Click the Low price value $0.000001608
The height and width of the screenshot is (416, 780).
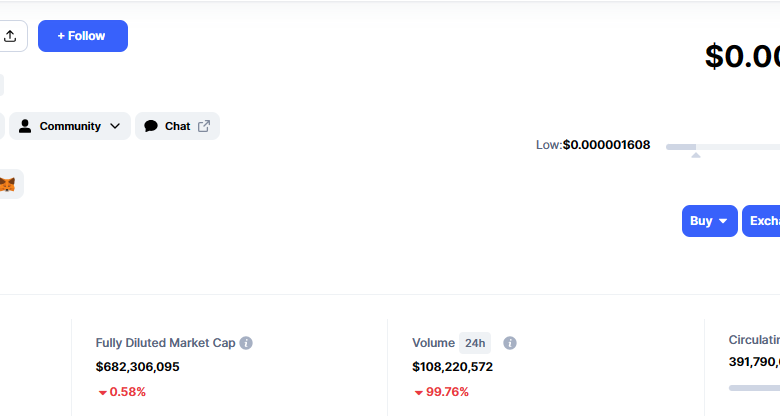(x=606, y=145)
